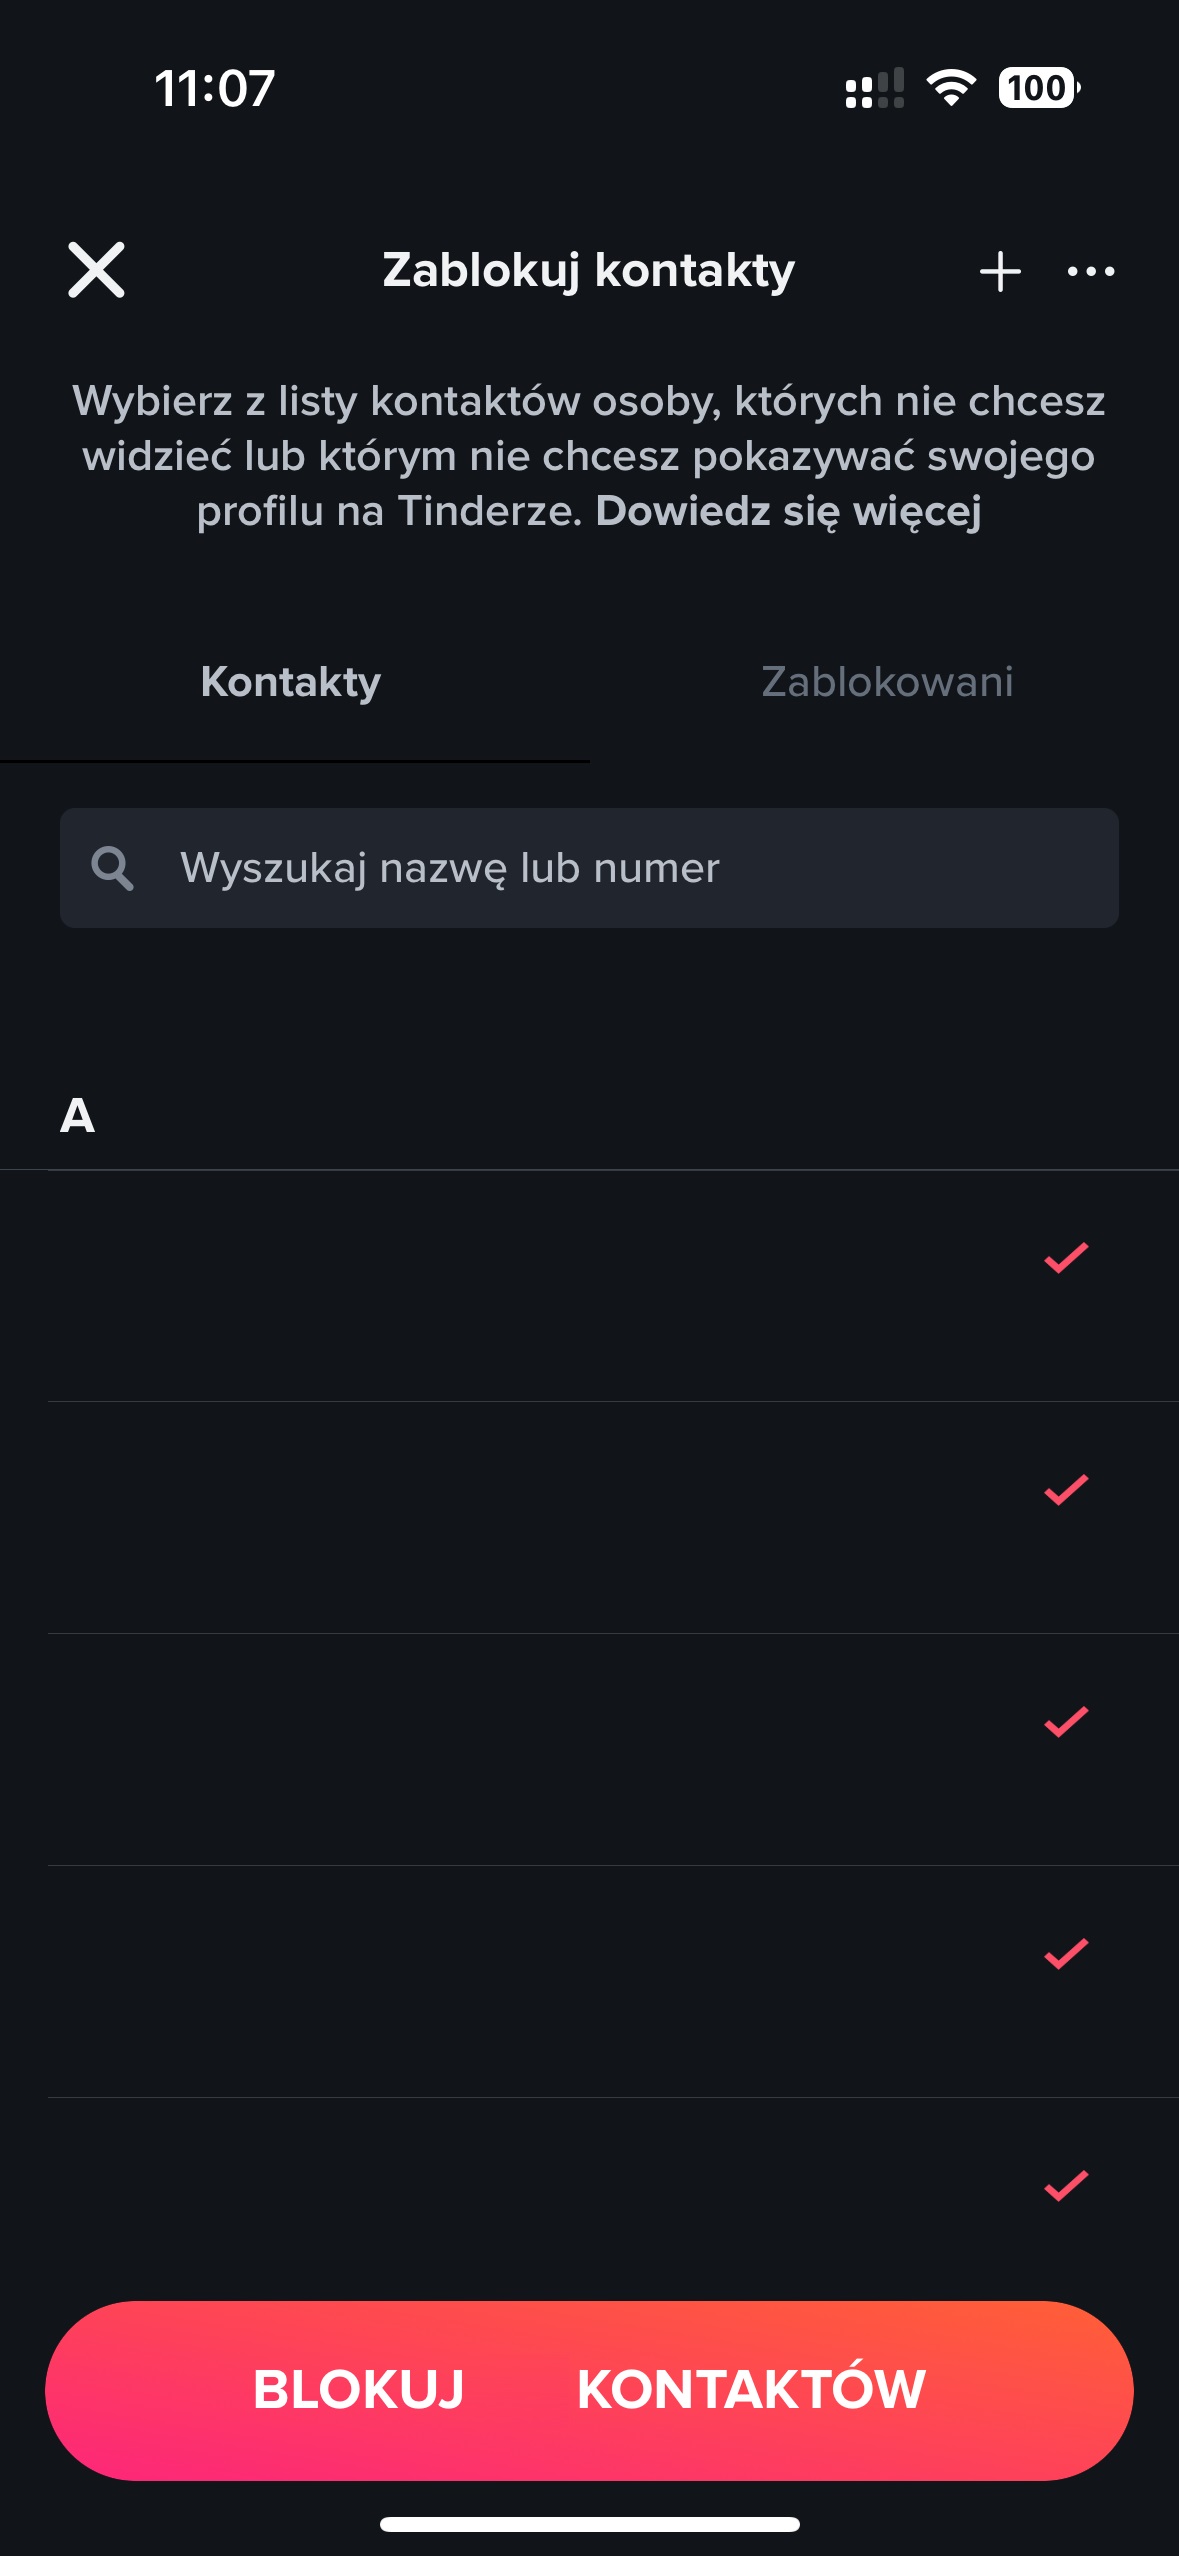Image resolution: width=1179 pixels, height=2556 pixels.
Task: Click the magnifying glass search icon
Action: point(112,868)
